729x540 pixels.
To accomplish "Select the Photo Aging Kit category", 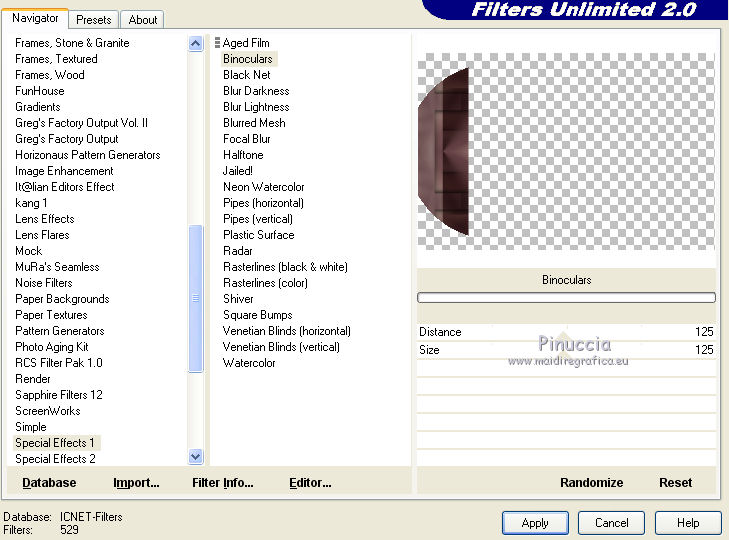I will (52, 347).
